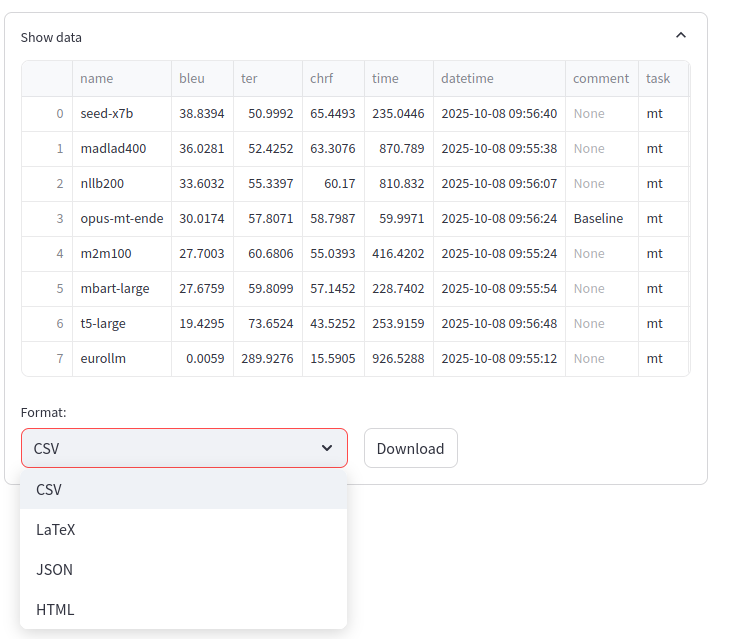729x639 pixels.
Task: Open the Format dropdown arrow
Action: pos(327,448)
